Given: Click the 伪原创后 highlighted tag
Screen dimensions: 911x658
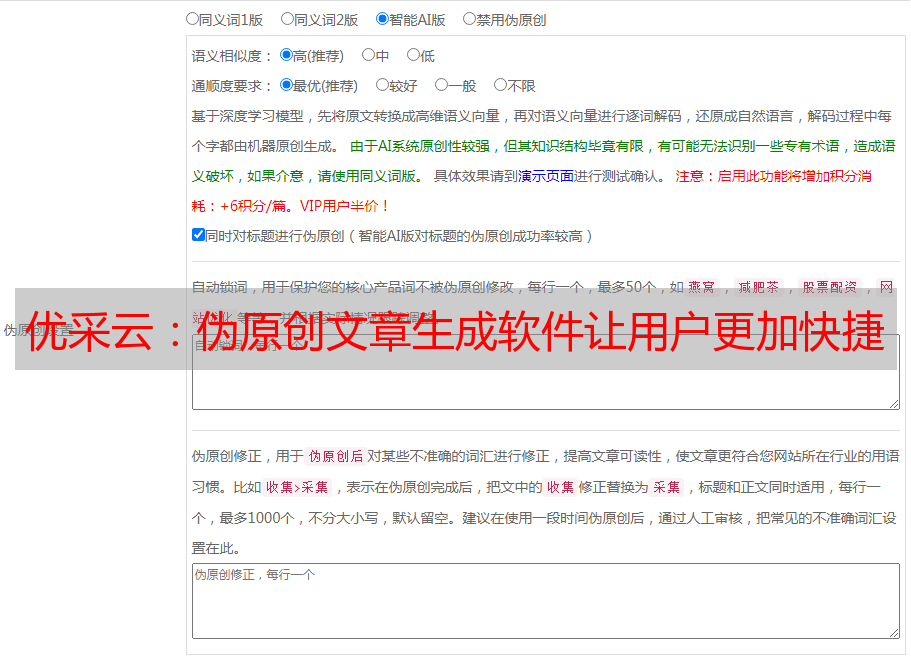Looking at the screenshot, I should tap(336, 456).
